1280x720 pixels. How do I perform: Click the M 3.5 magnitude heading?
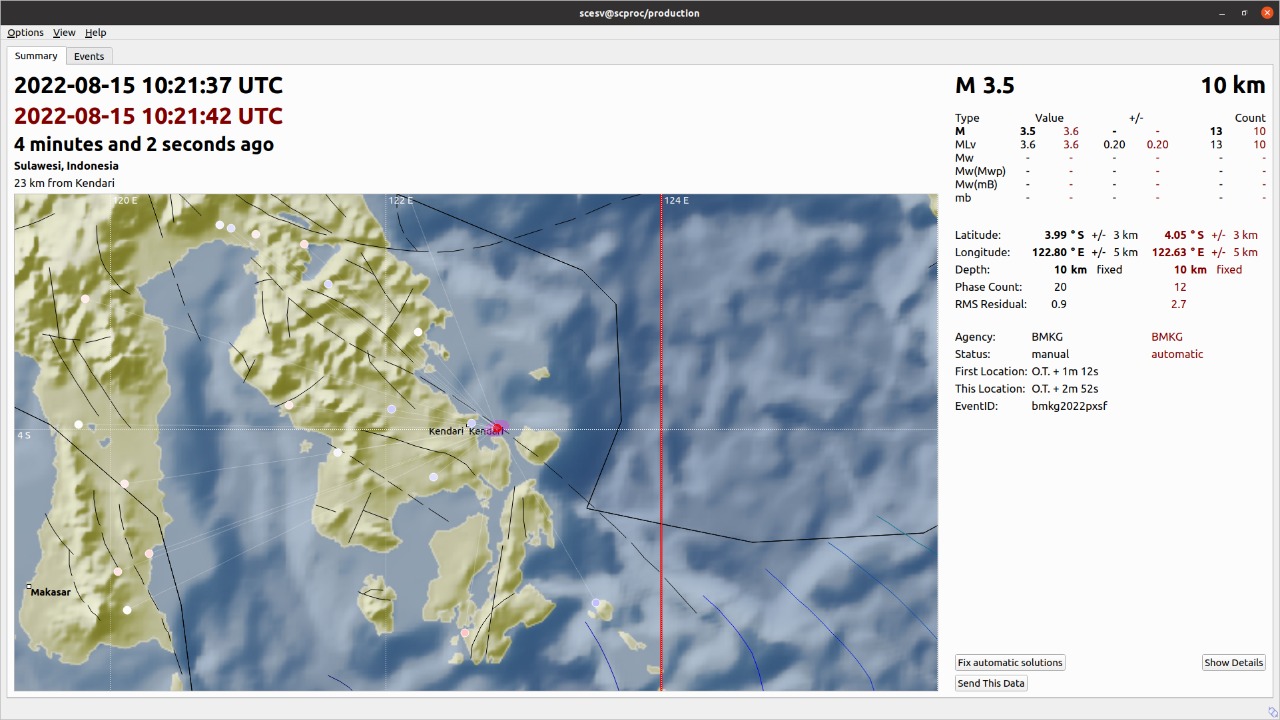[x=985, y=86]
